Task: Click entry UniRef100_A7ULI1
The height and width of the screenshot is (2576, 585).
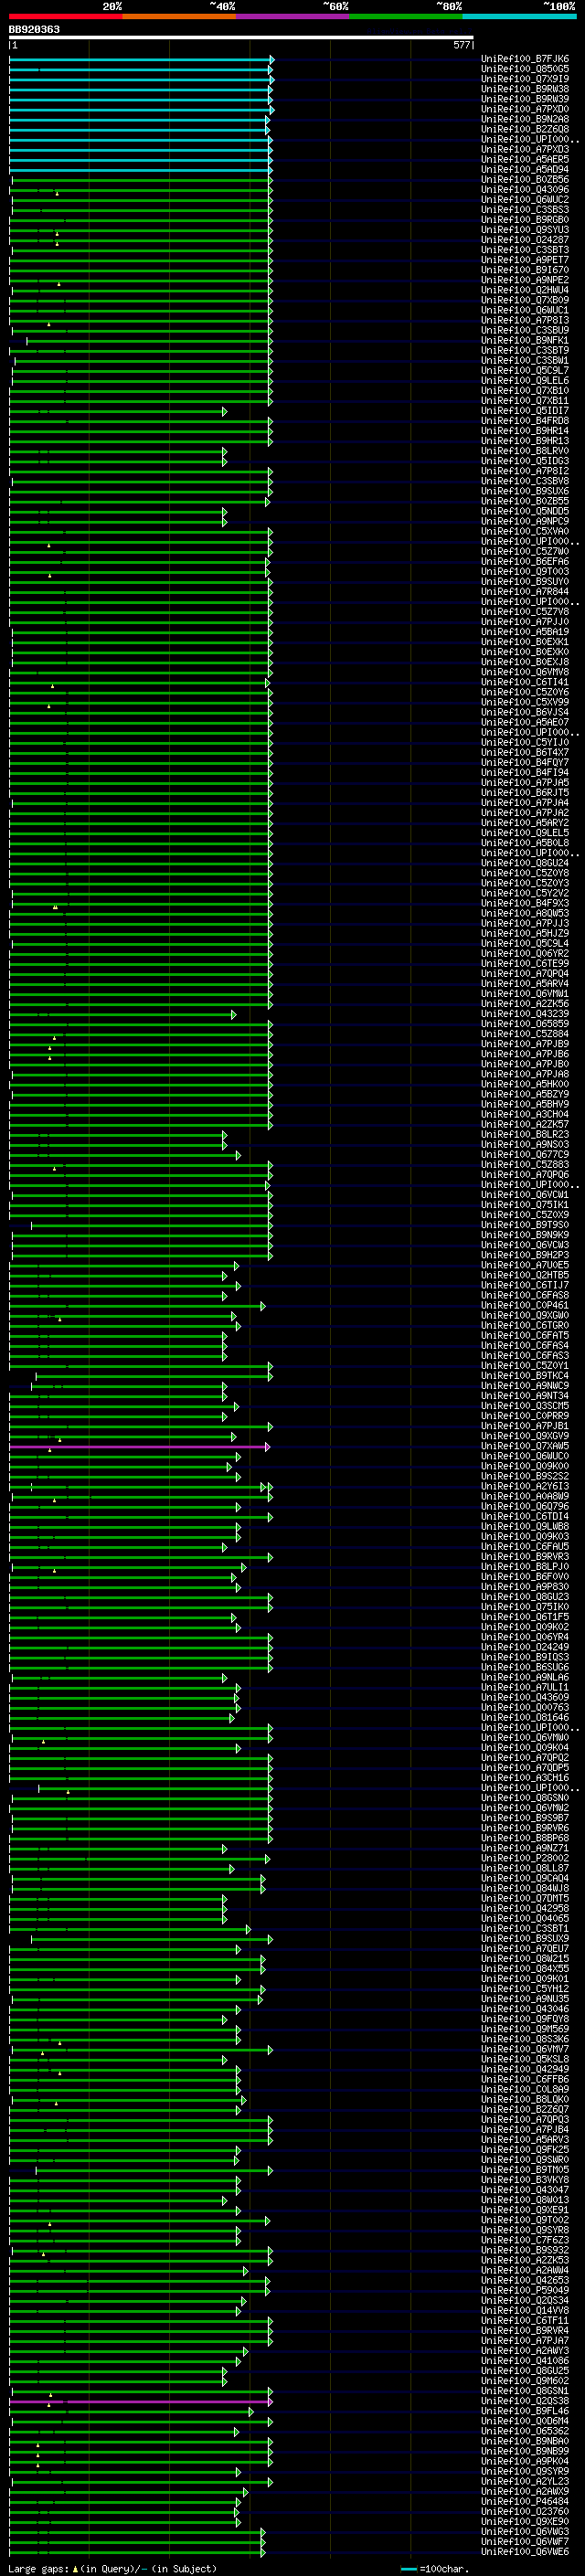Action: (525, 1687)
